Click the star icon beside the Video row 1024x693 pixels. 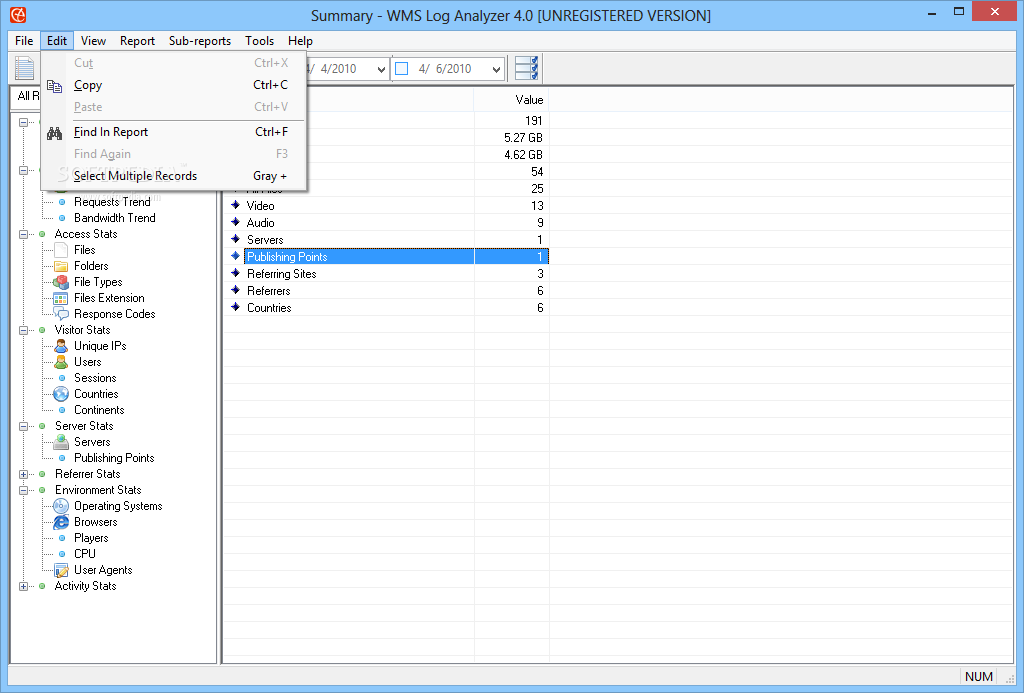[x=236, y=206]
